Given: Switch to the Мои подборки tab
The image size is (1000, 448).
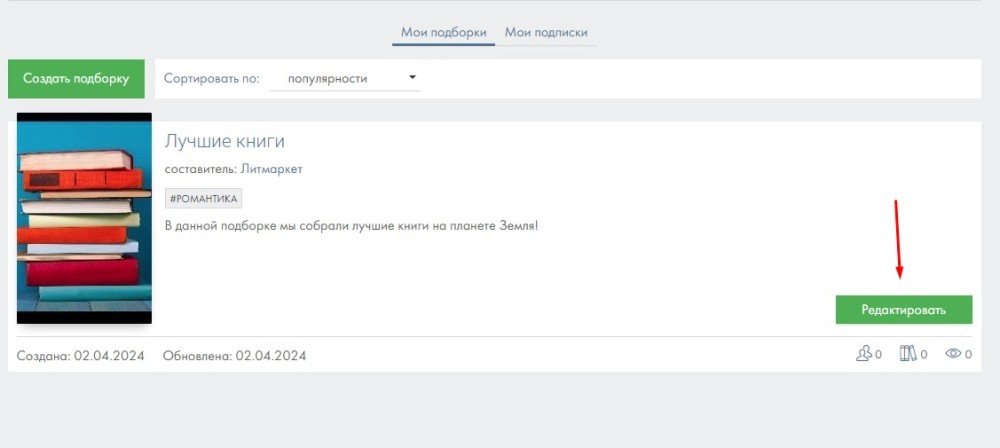Looking at the screenshot, I should 442,32.
